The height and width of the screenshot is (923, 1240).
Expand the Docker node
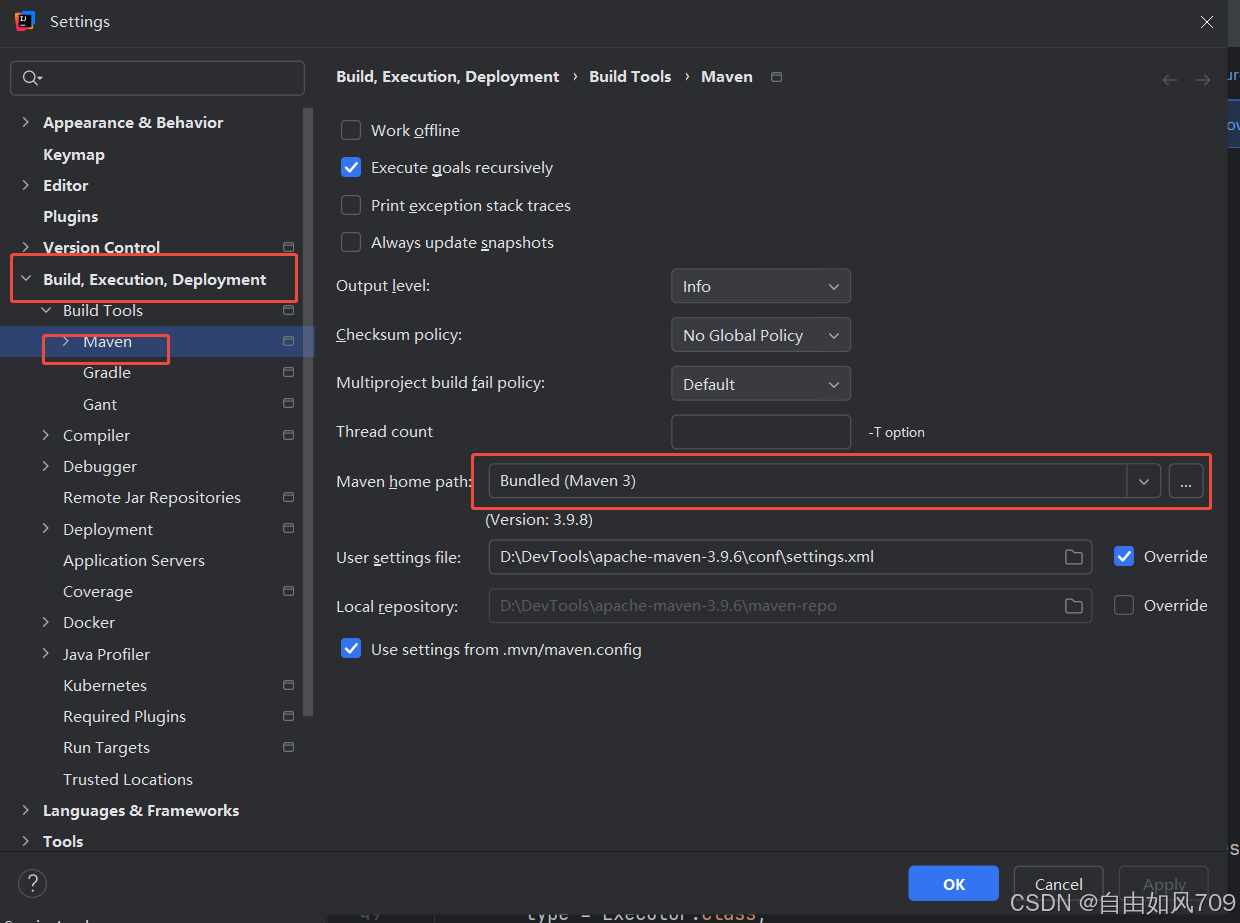click(46, 623)
